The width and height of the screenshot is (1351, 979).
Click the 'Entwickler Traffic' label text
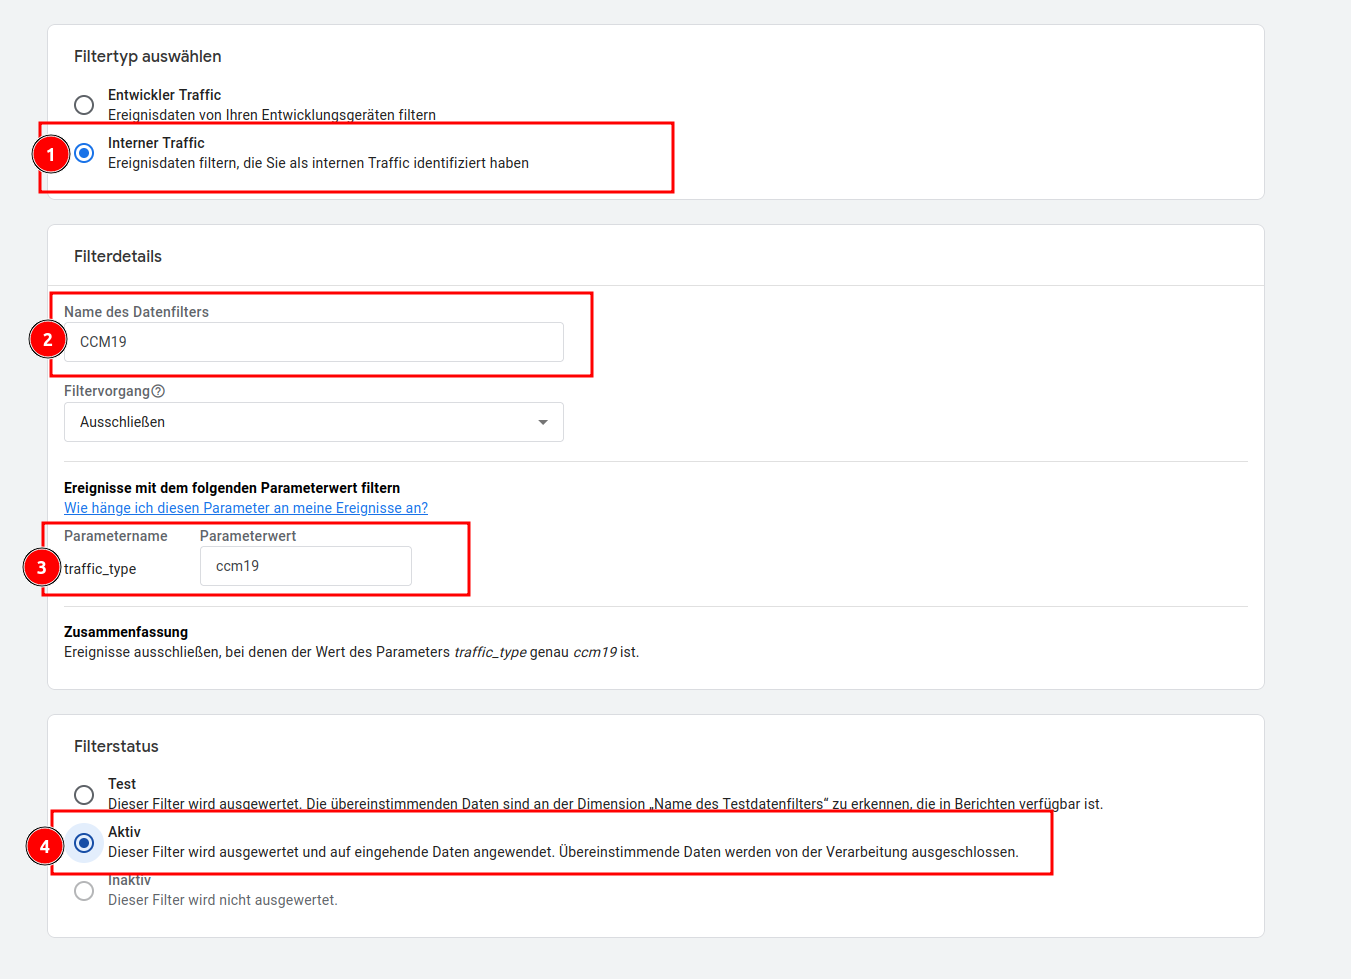click(164, 95)
